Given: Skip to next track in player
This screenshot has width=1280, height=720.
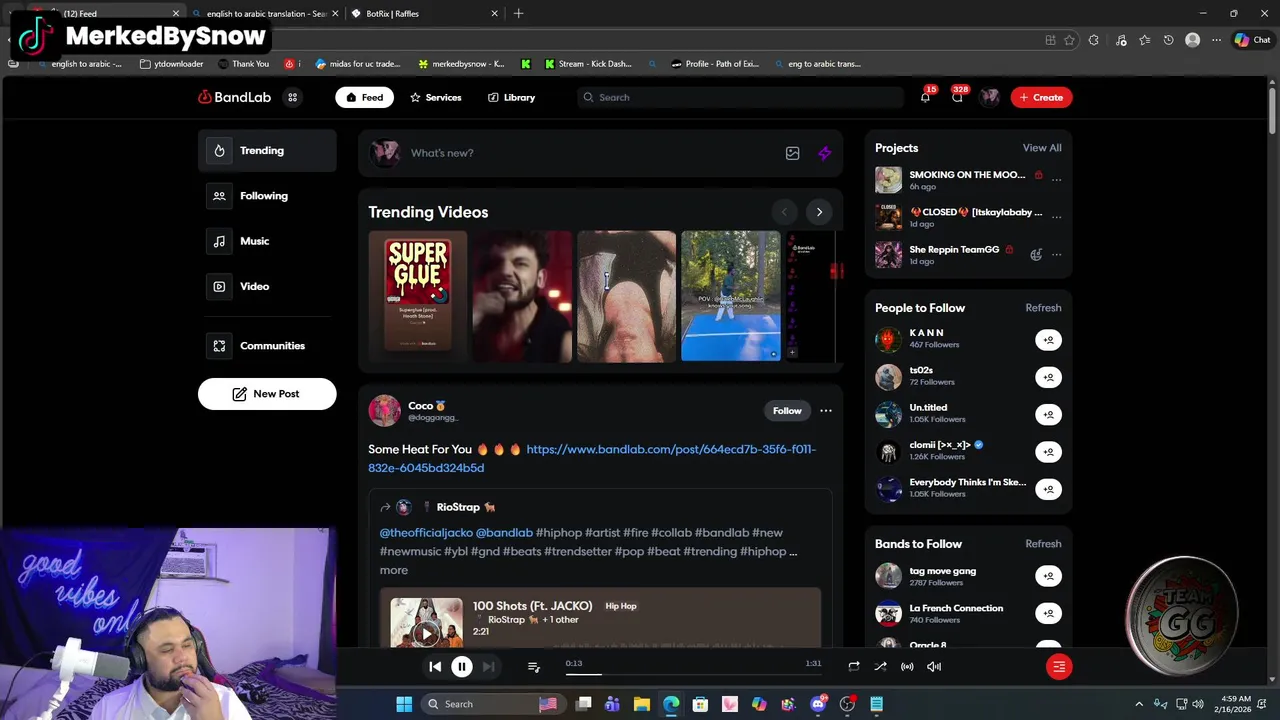Looking at the screenshot, I should [488, 667].
